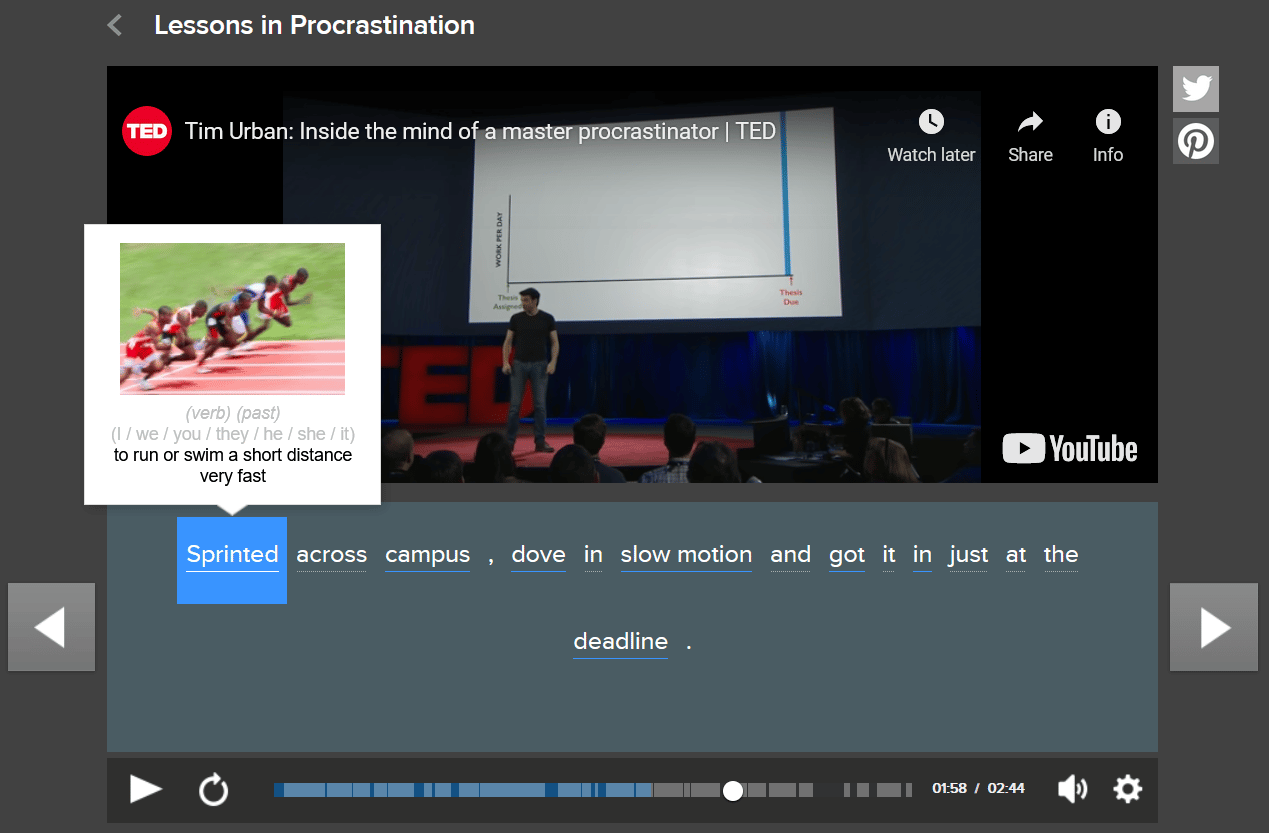This screenshot has height=833, width=1269.
Task: Select the highlighted word 'Sprinted'
Action: coord(231,555)
